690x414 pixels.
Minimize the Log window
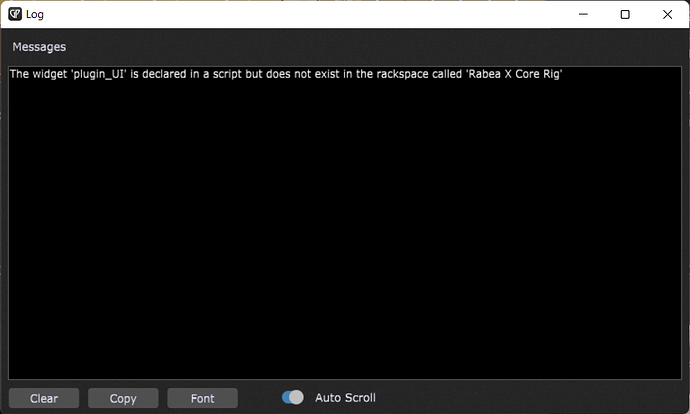[583, 14]
